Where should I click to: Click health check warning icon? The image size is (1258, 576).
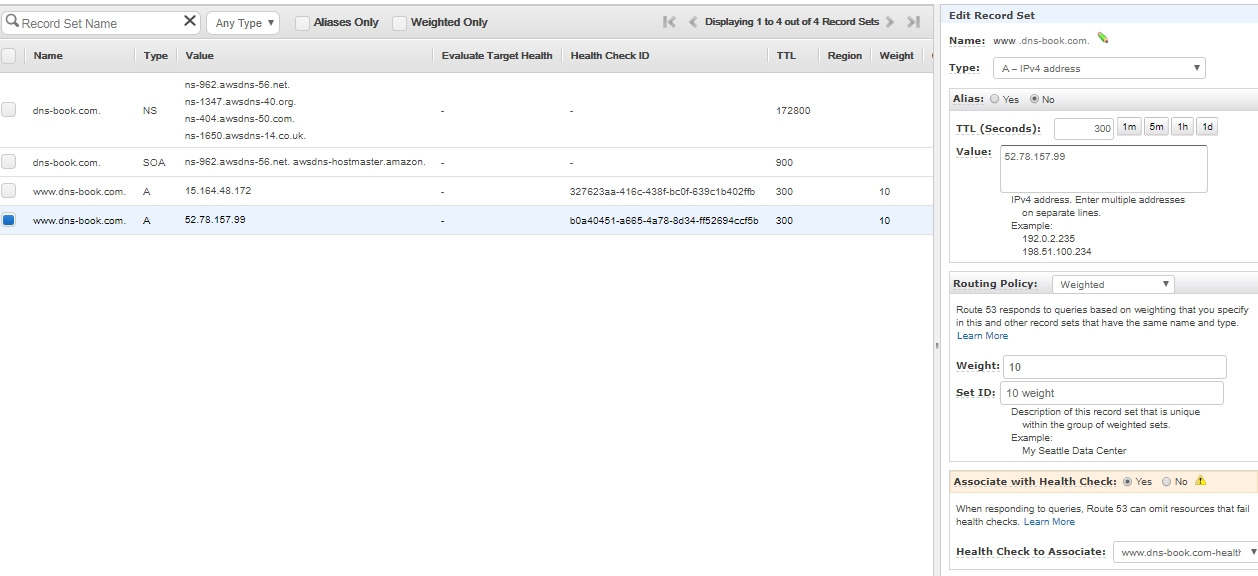coord(1201,481)
